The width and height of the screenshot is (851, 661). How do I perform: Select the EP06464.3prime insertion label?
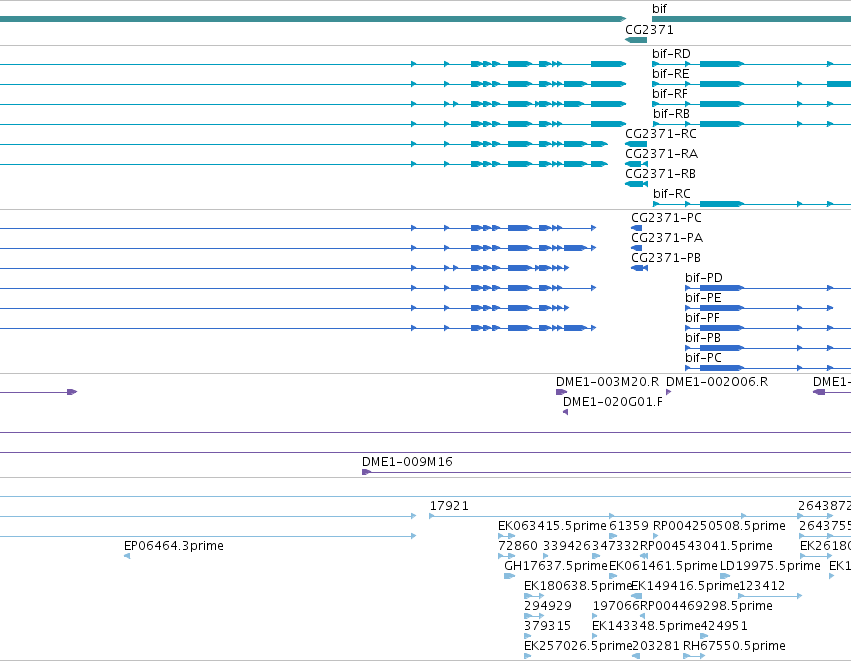(x=174, y=546)
